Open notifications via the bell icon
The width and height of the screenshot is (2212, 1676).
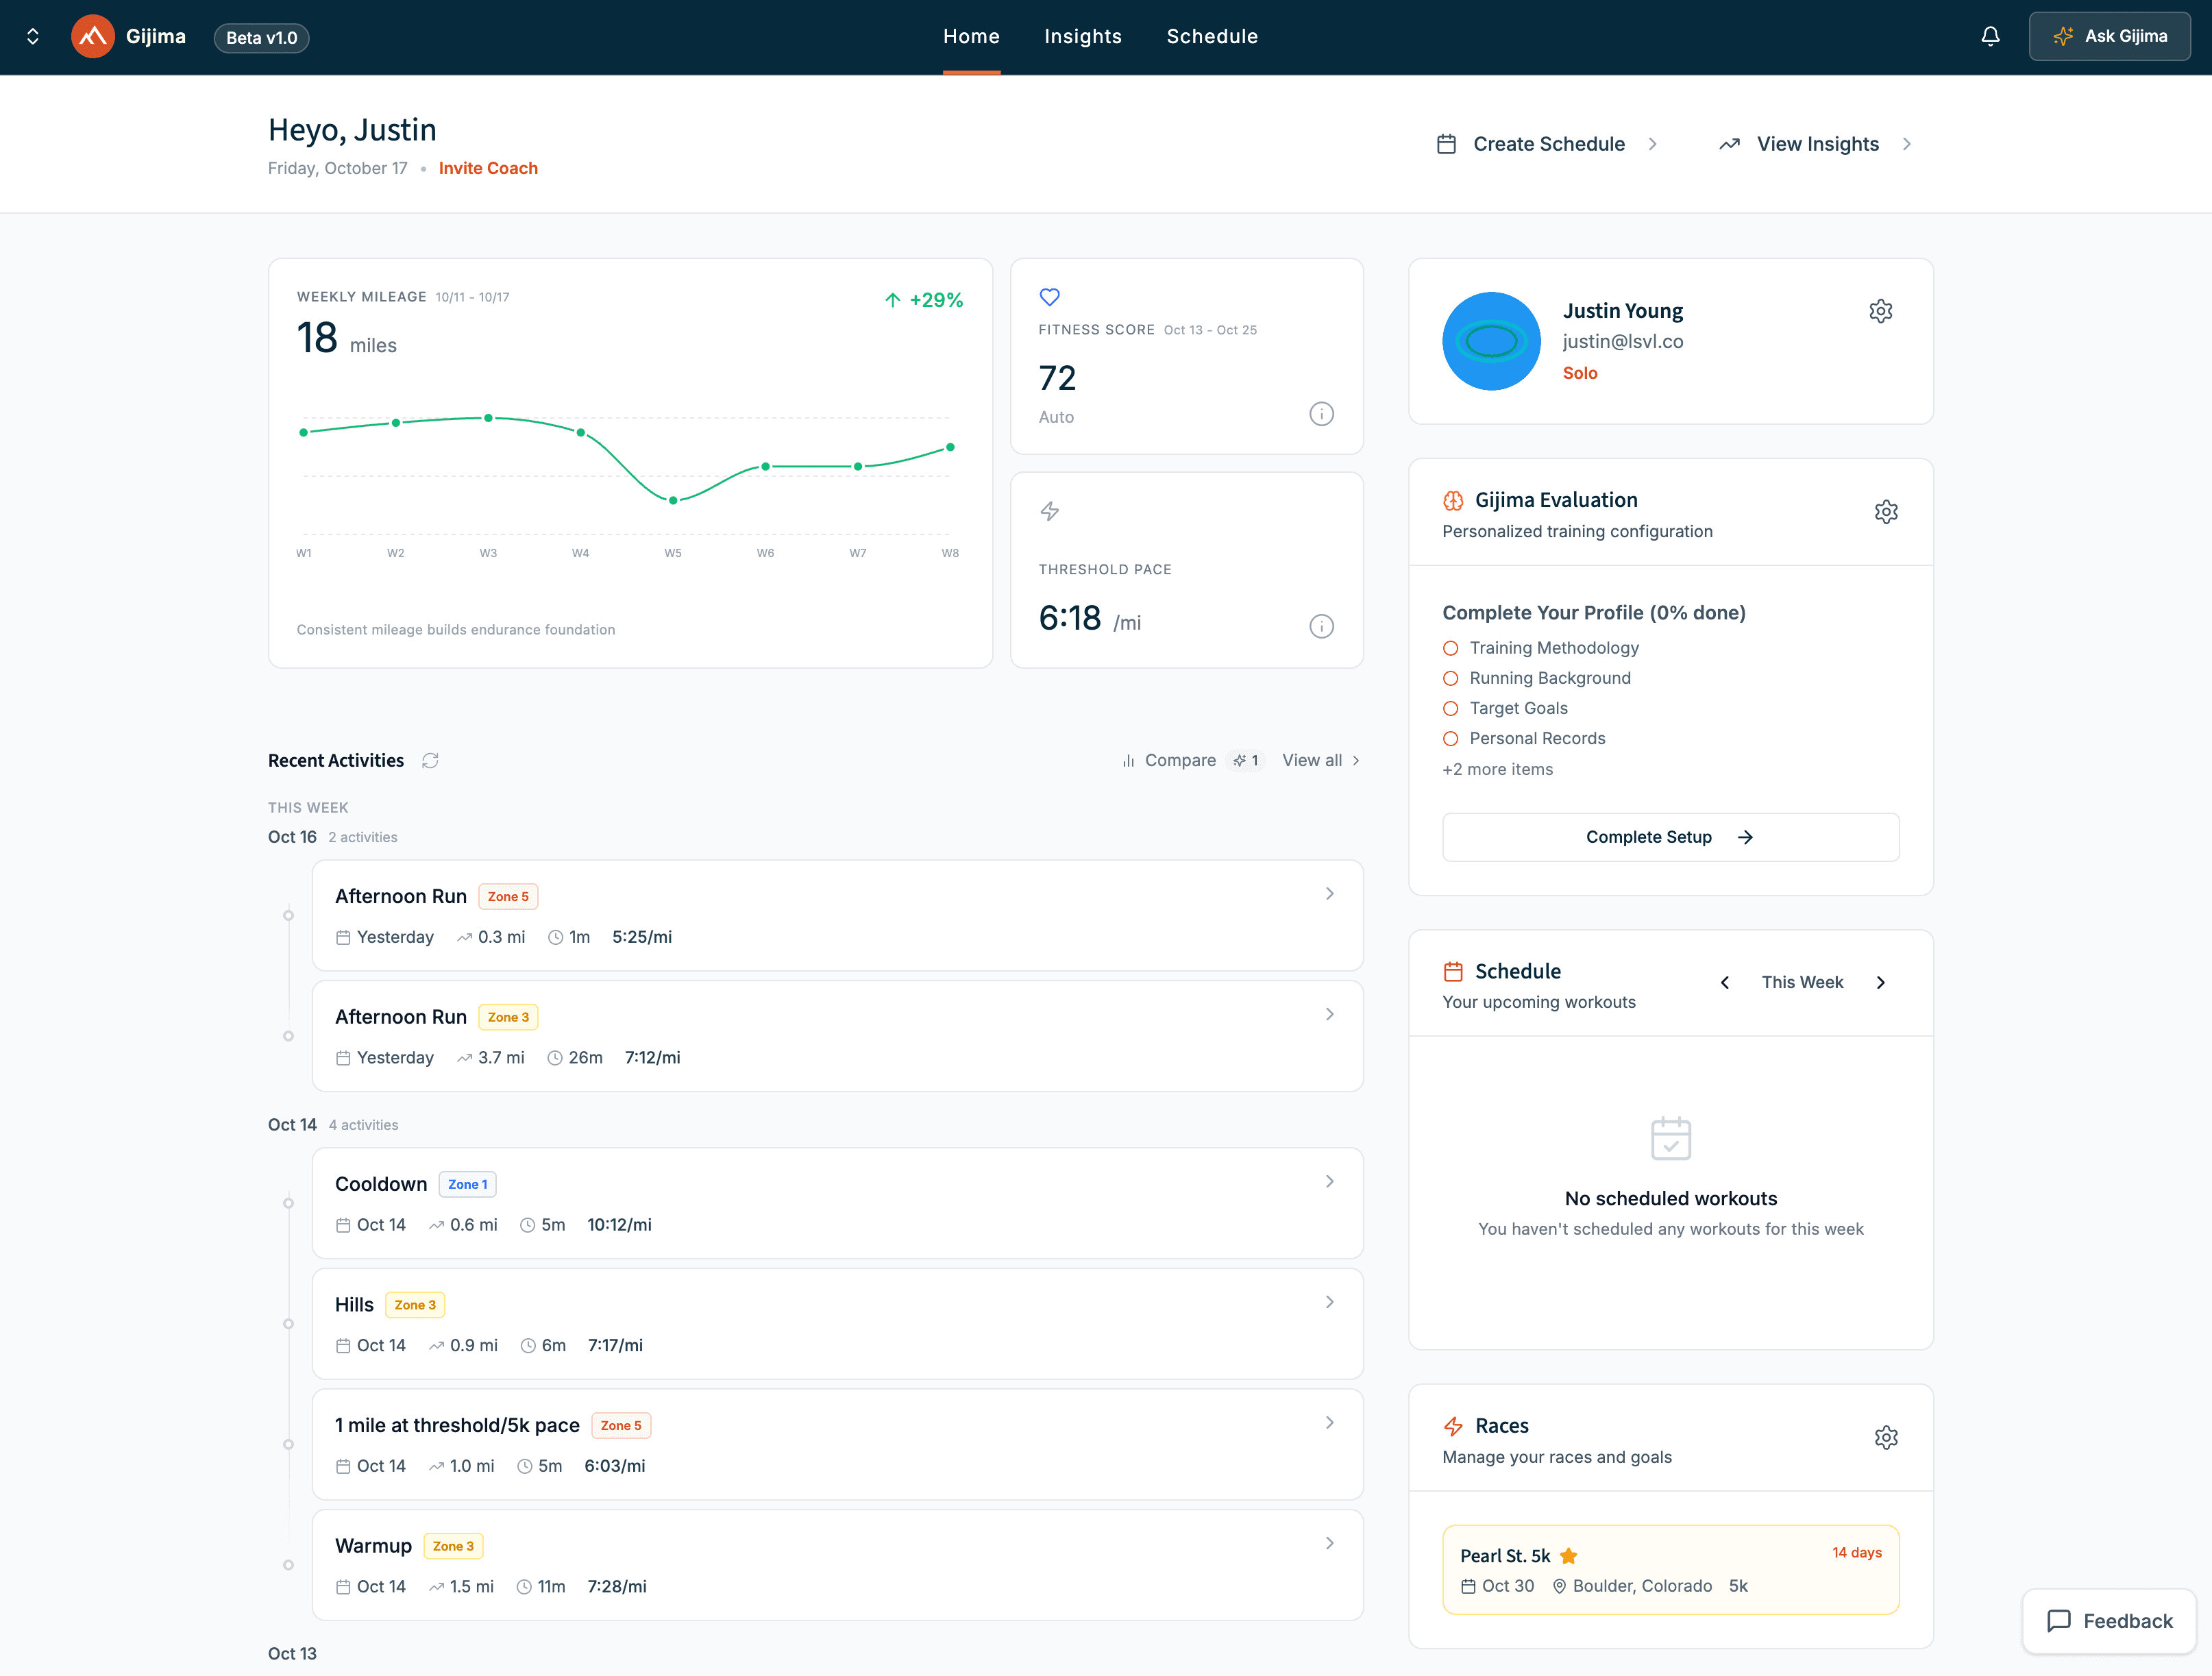[1990, 36]
